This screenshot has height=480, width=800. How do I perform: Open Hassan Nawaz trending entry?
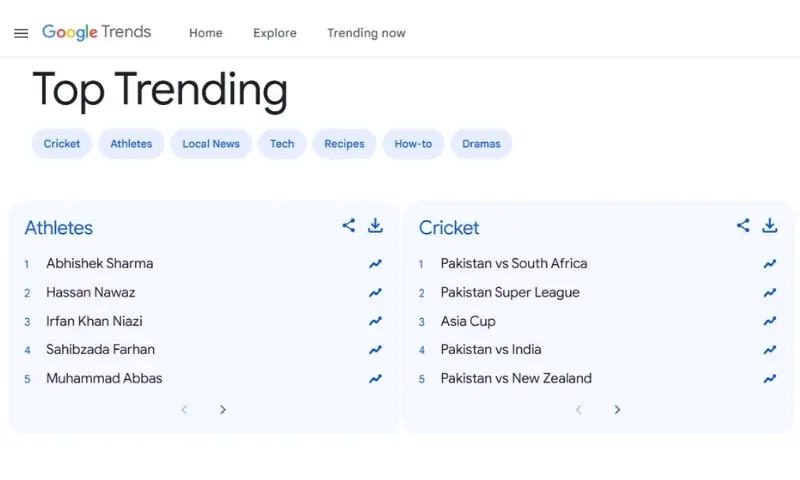click(90, 293)
